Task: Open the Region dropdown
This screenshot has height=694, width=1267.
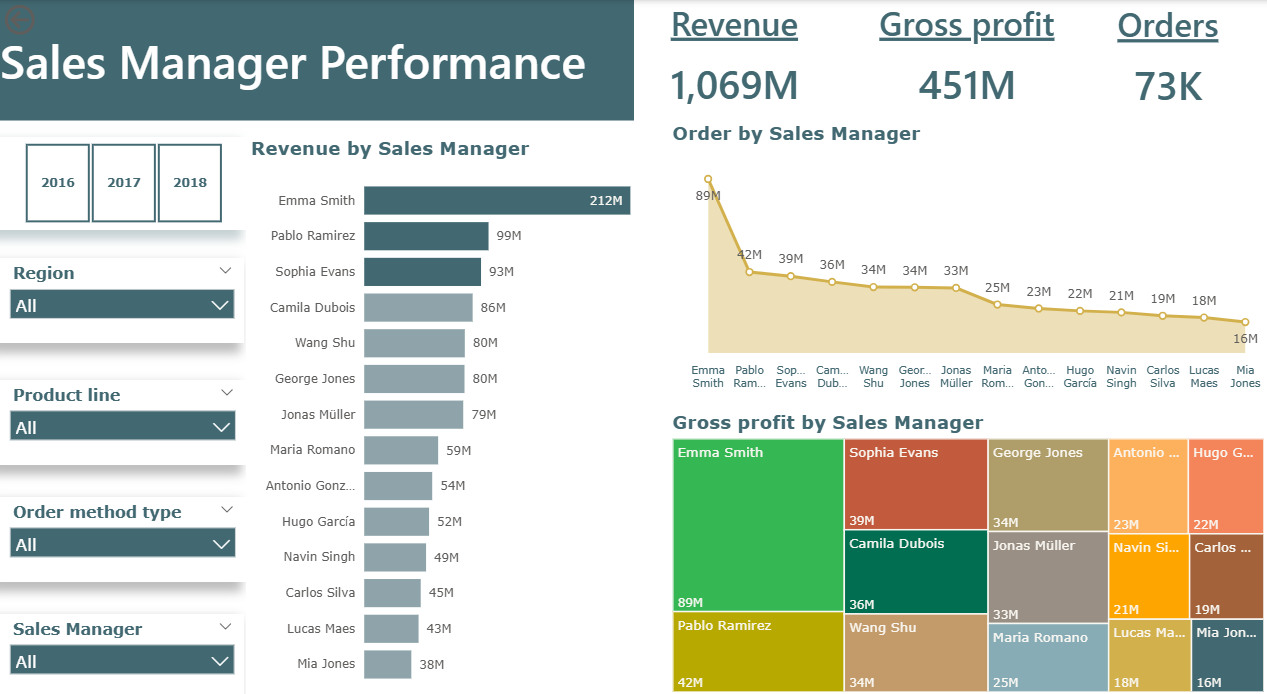Action: (122, 305)
